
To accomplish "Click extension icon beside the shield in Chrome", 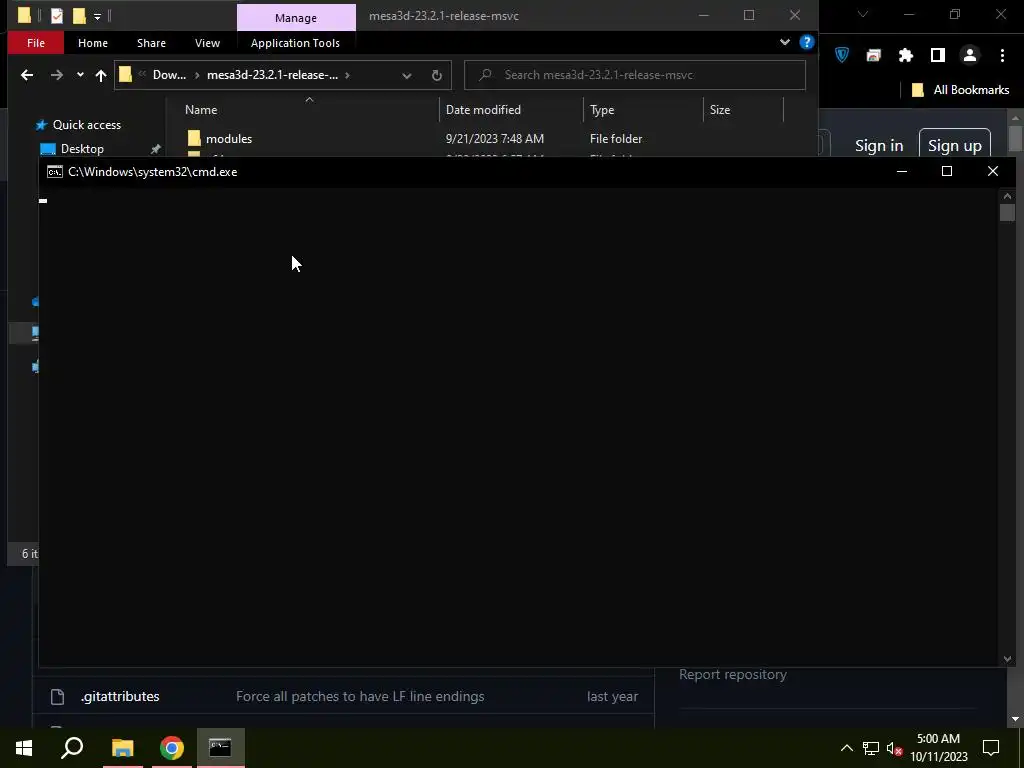I will [x=873, y=56].
